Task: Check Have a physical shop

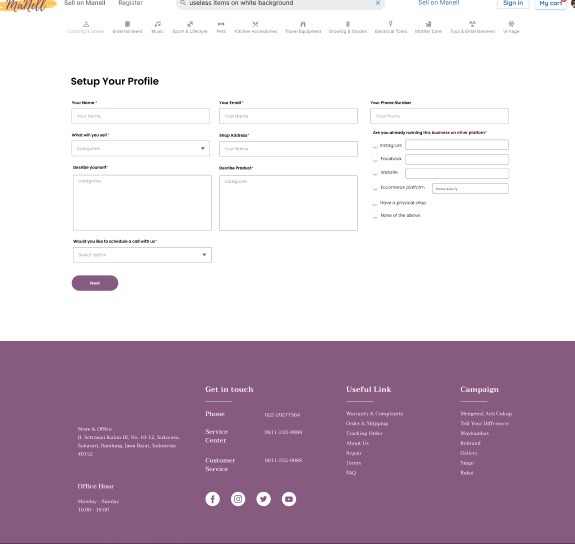Action: 375,203
